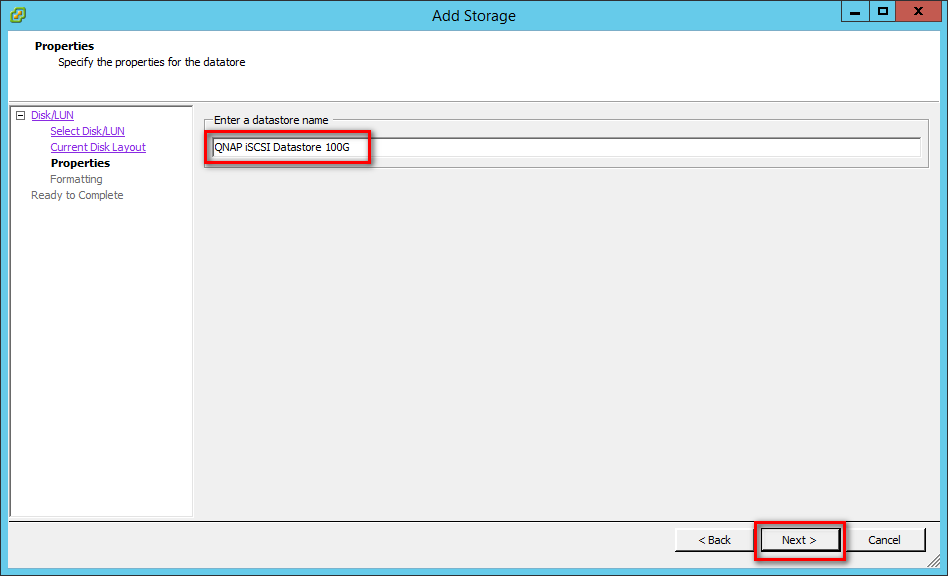Image resolution: width=948 pixels, height=576 pixels.
Task: Click the 'Enter a datastore name' group label
Action: point(270,120)
